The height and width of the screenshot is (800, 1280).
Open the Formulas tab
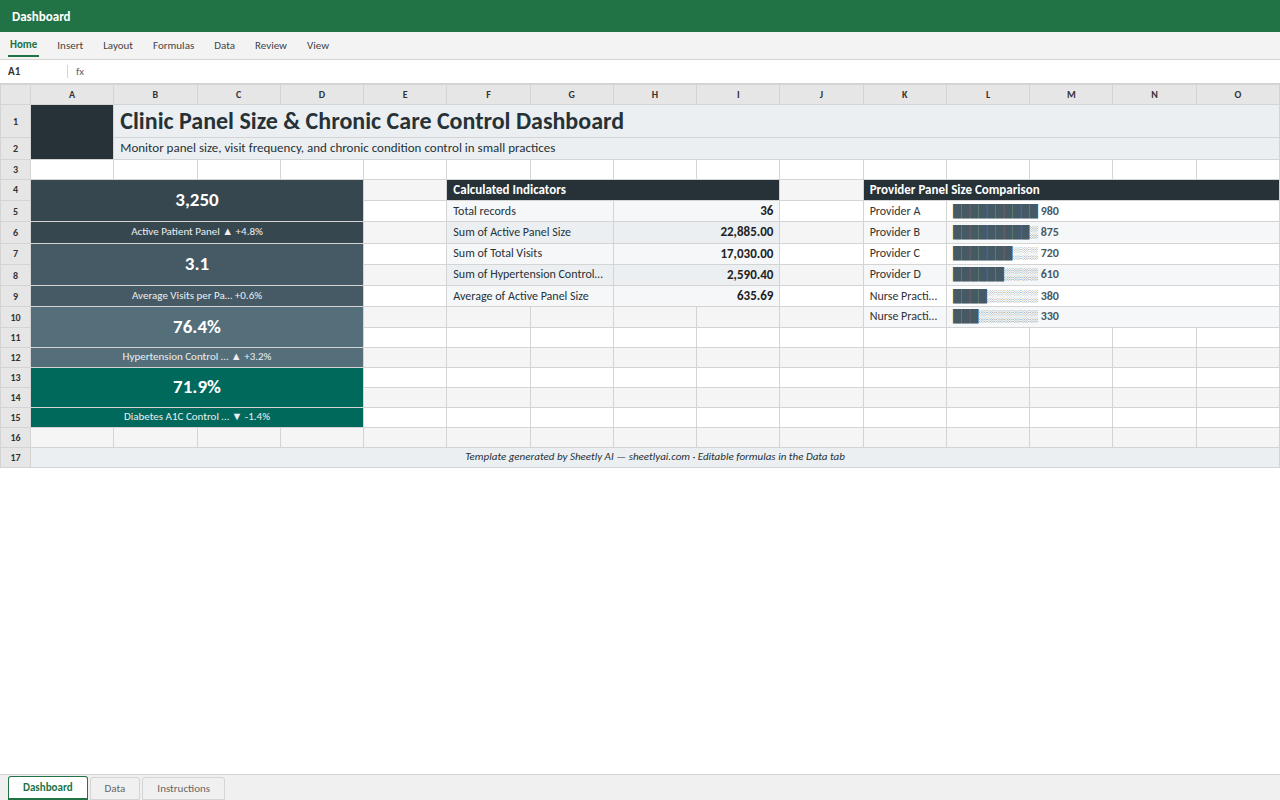(173, 46)
